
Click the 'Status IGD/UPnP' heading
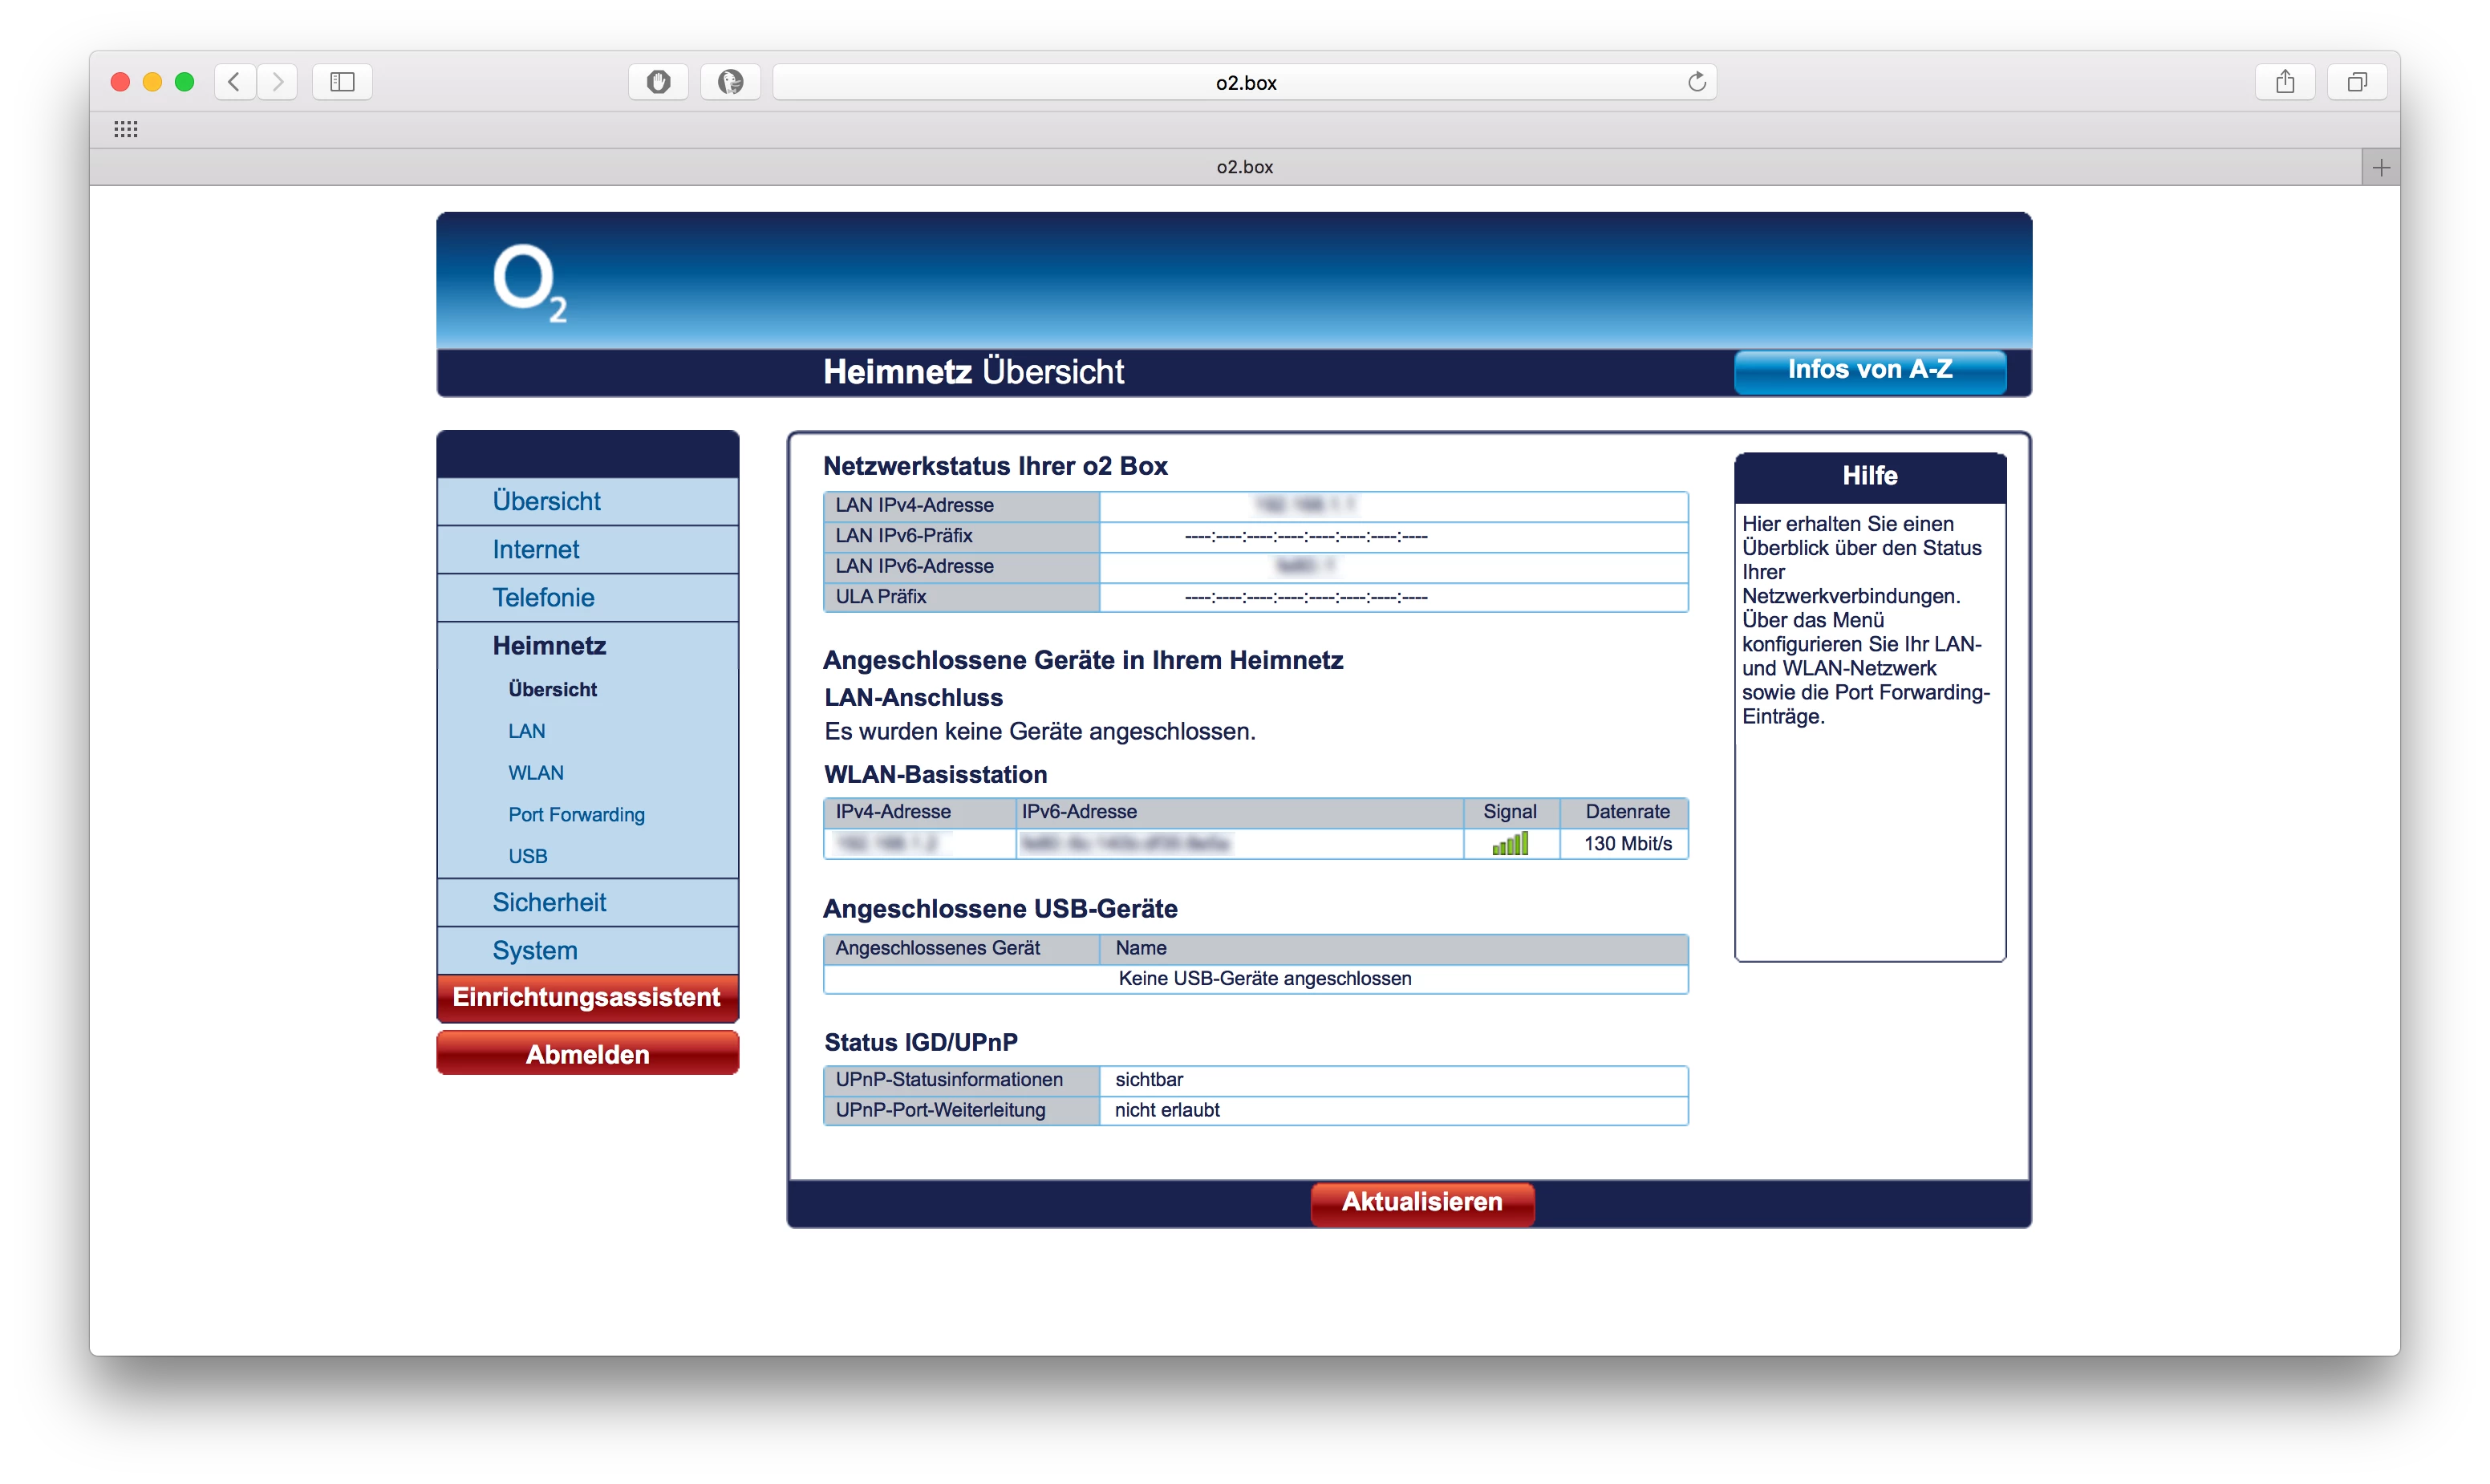tap(921, 1043)
